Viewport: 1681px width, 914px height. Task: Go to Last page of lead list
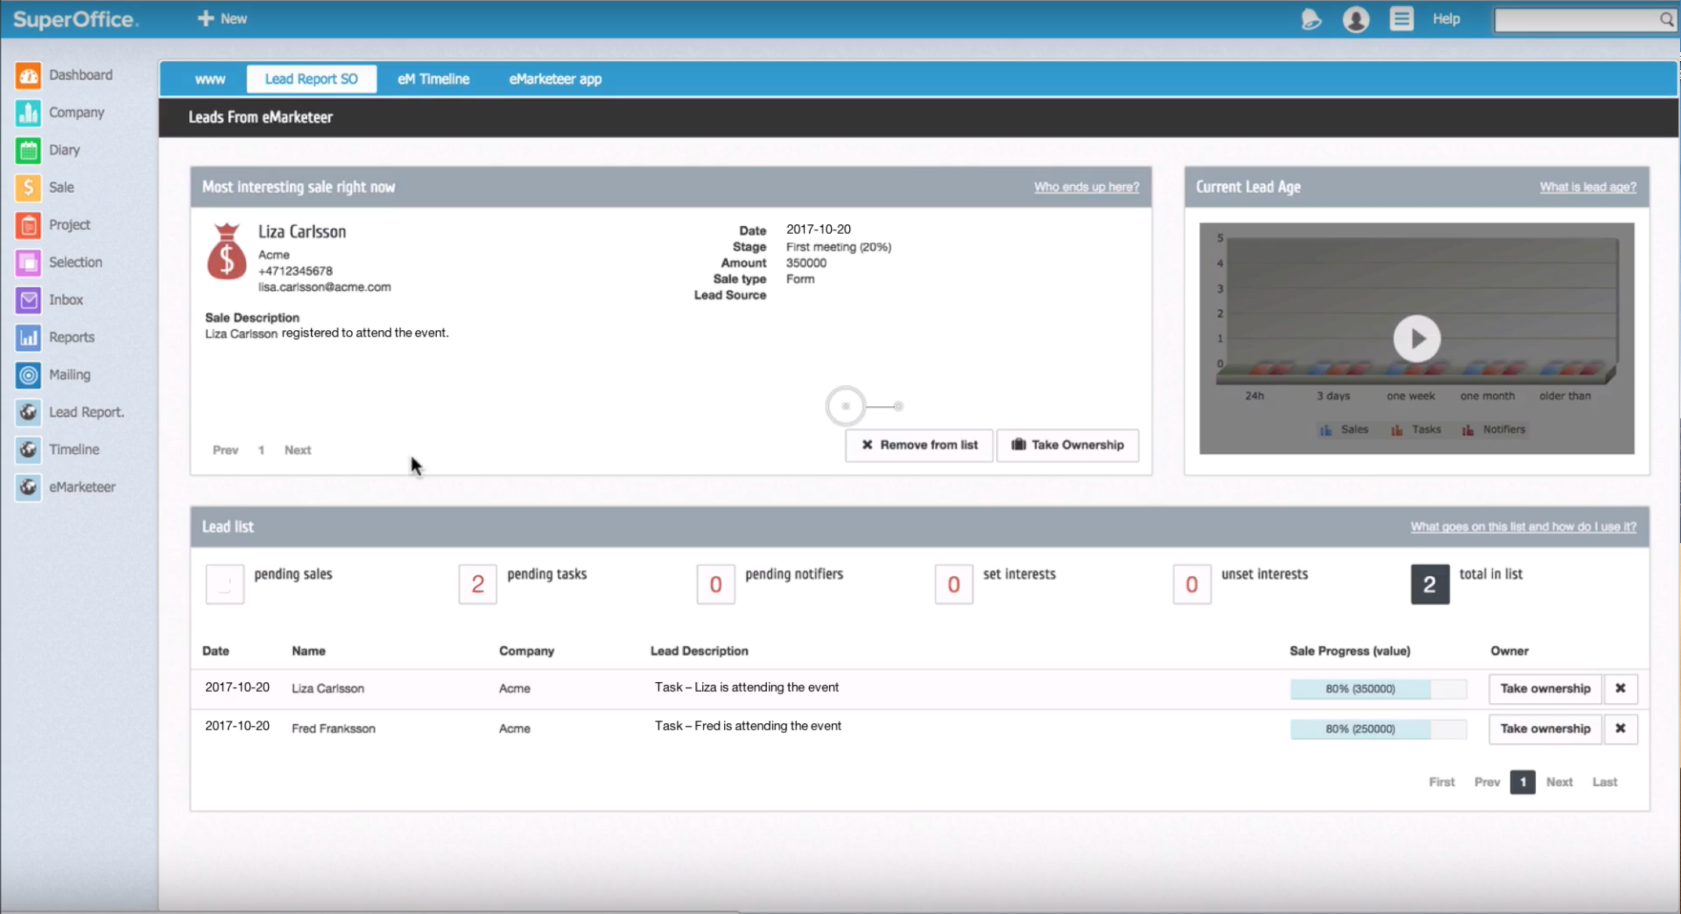[1605, 782]
